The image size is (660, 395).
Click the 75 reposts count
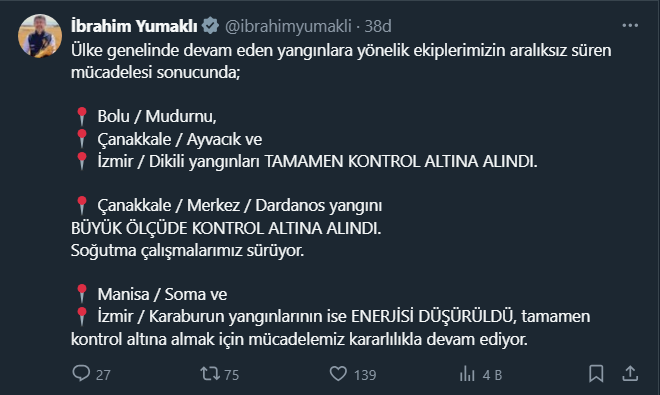[232, 375]
